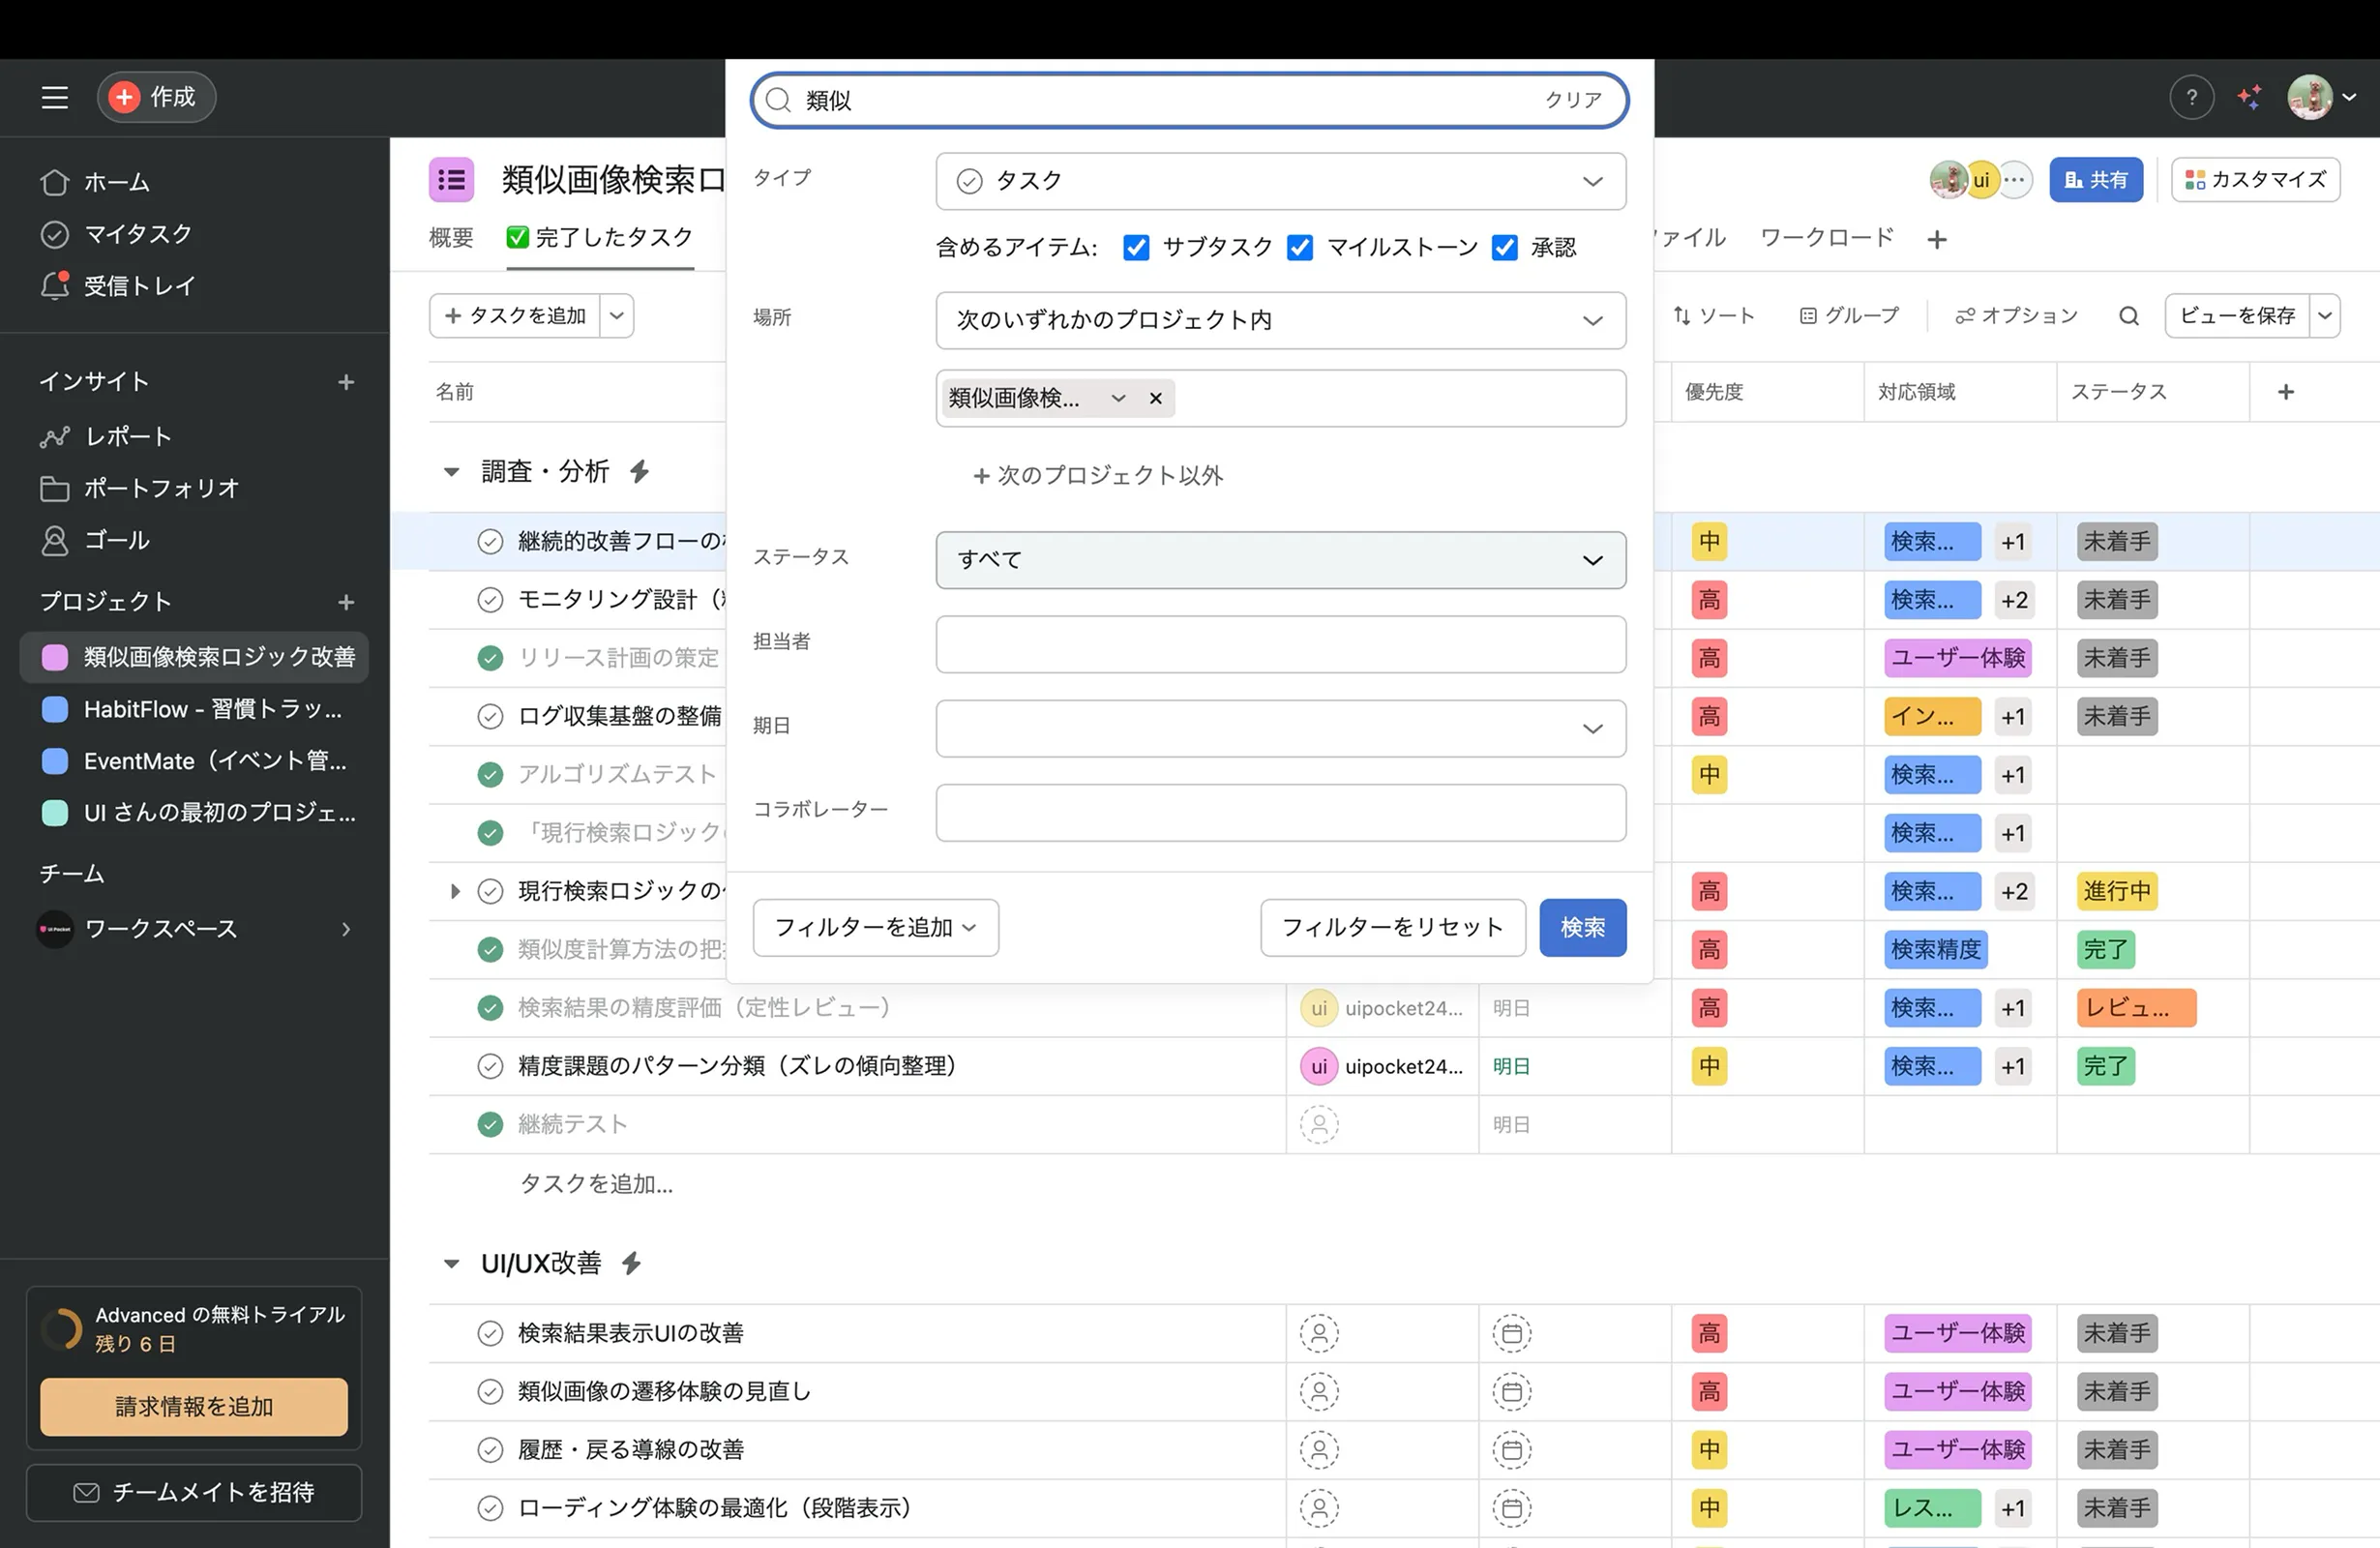The width and height of the screenshot is (2380, 1548).
Task: Click フィルターをリセット button
Action: (x=1392, y=928)
